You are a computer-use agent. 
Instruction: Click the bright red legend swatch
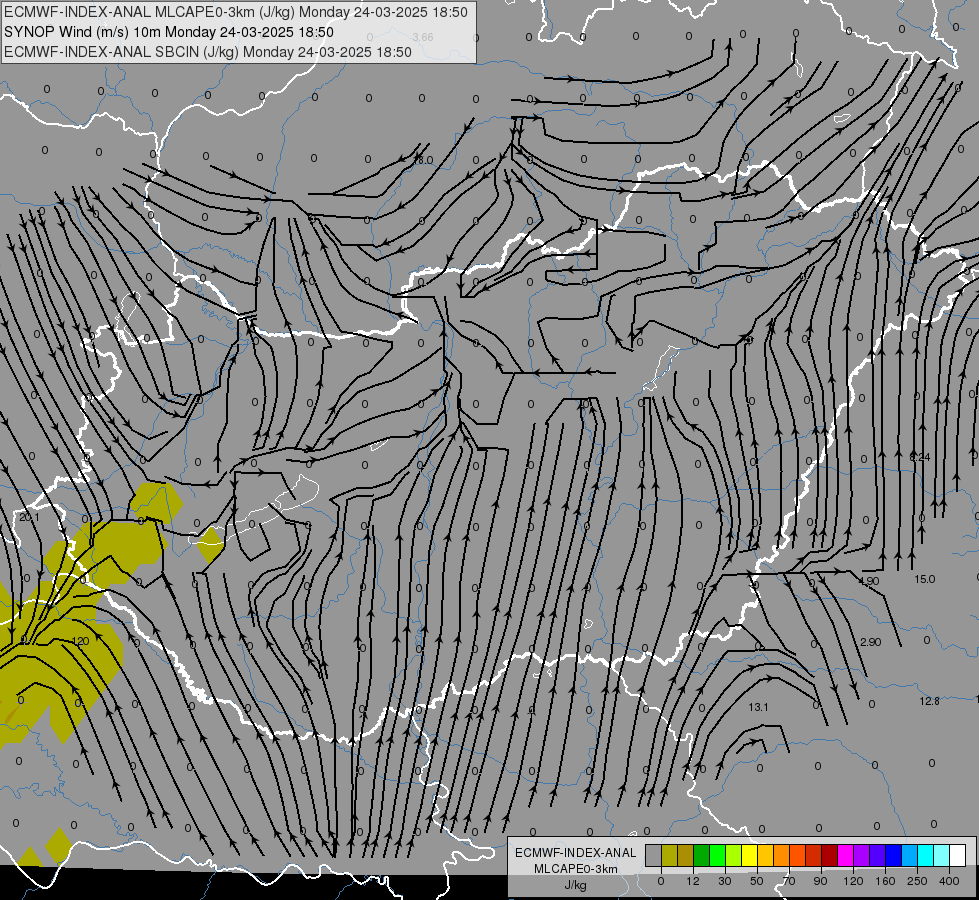coord(814,856)
